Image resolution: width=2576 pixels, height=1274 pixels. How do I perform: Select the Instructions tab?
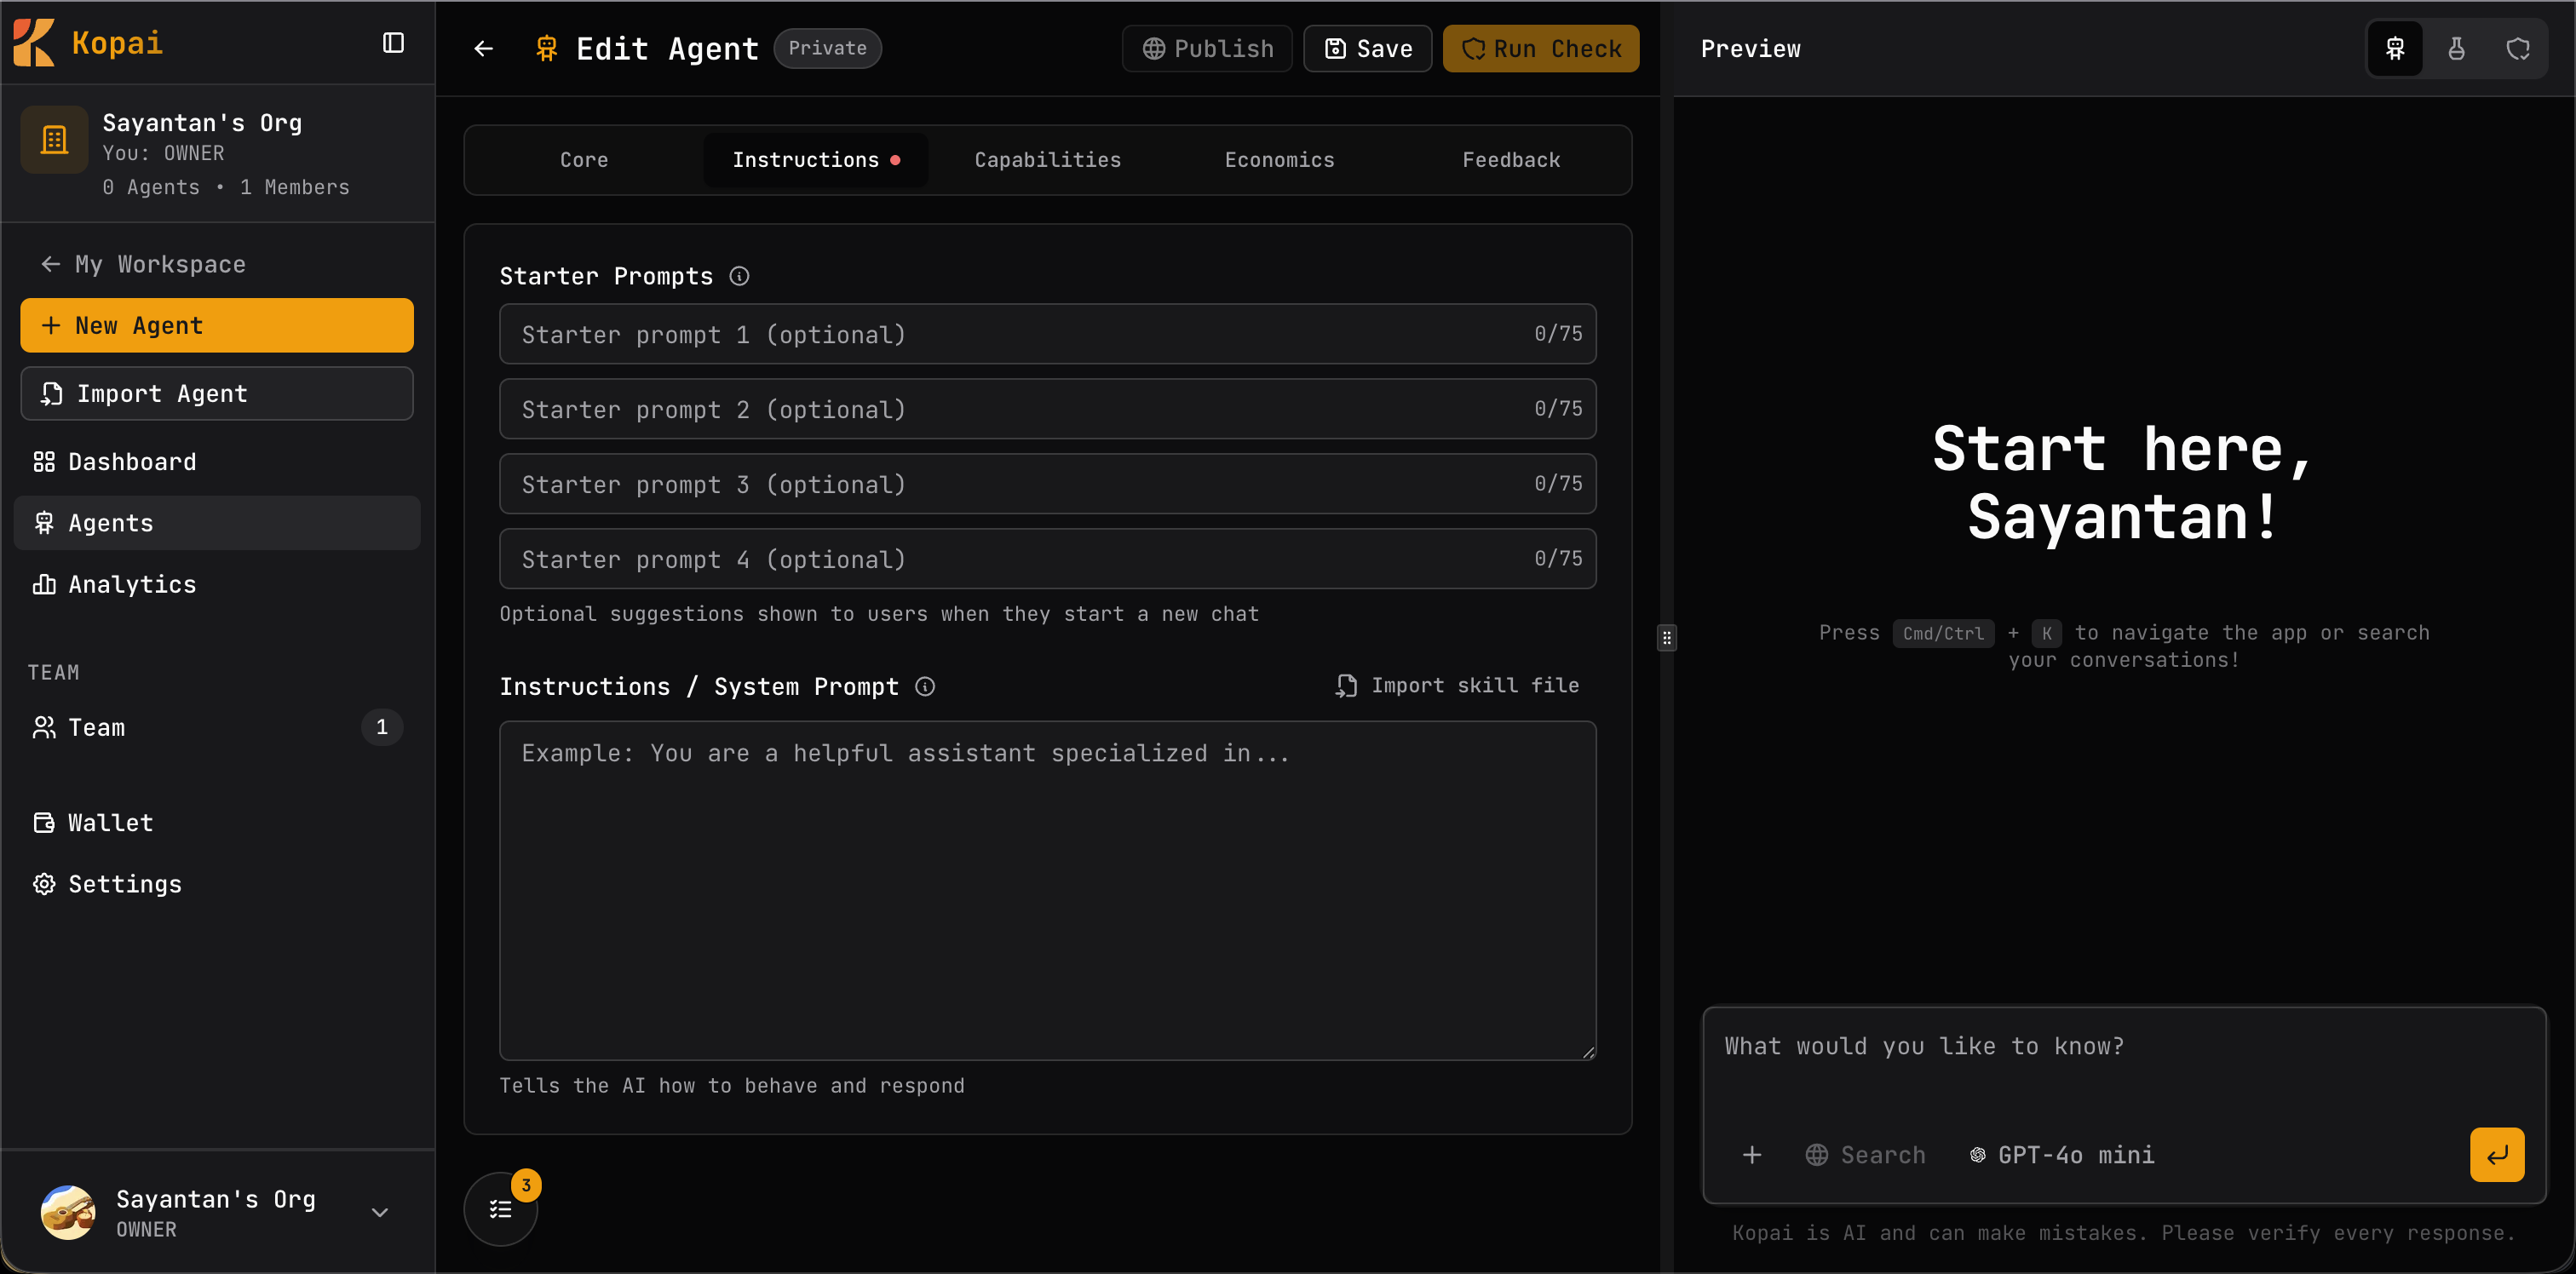816,160
